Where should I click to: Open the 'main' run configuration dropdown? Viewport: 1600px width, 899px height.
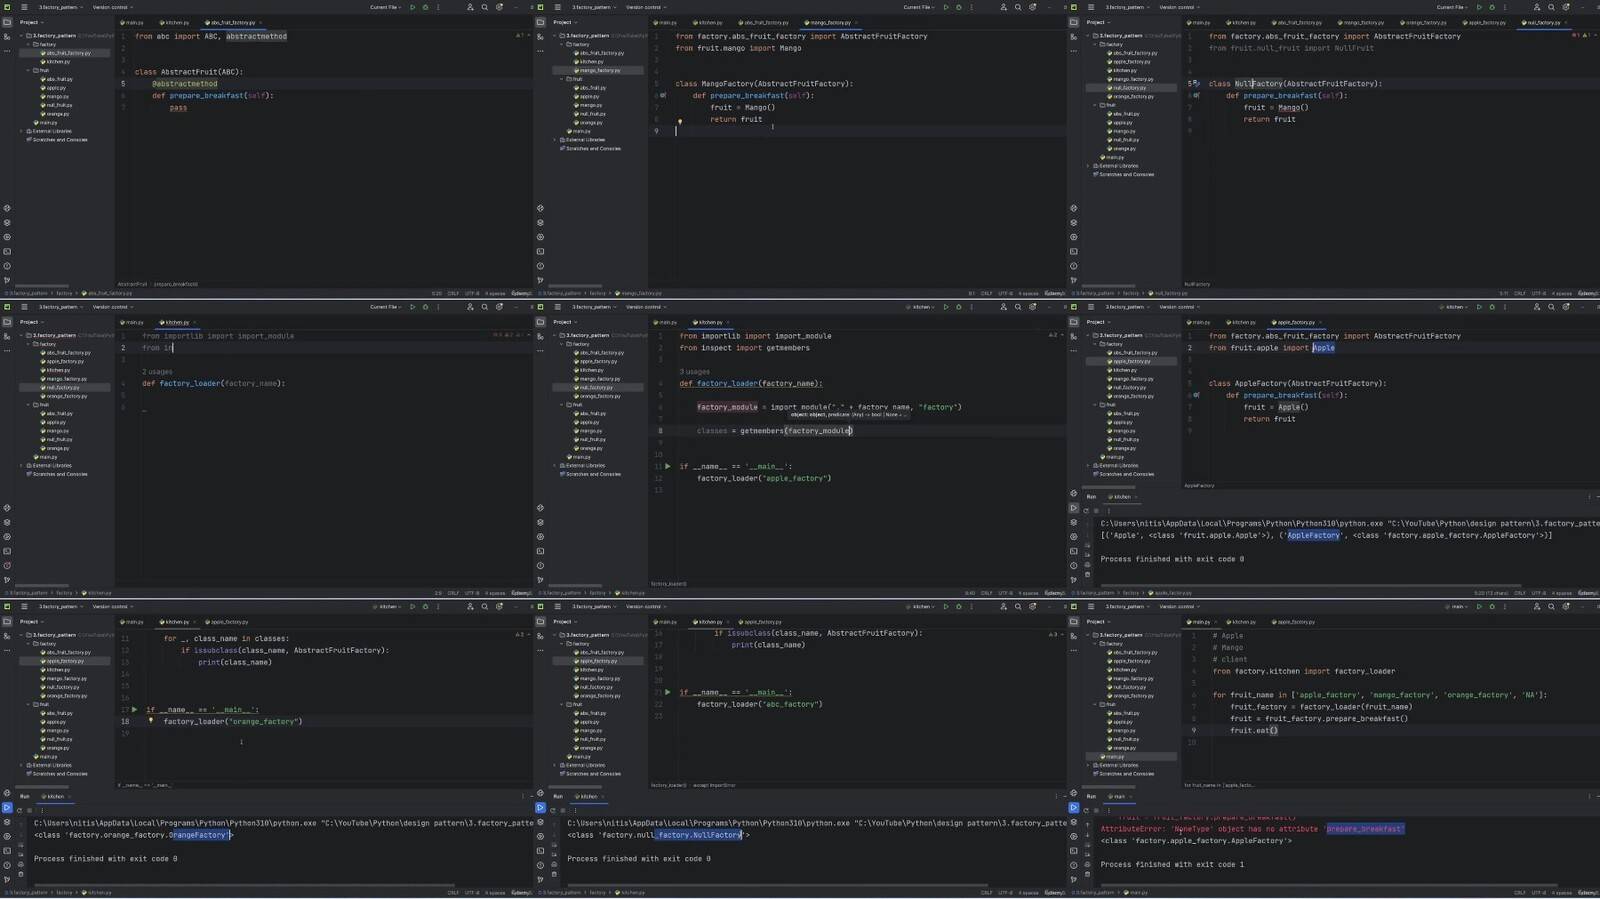pos(1458,606)
